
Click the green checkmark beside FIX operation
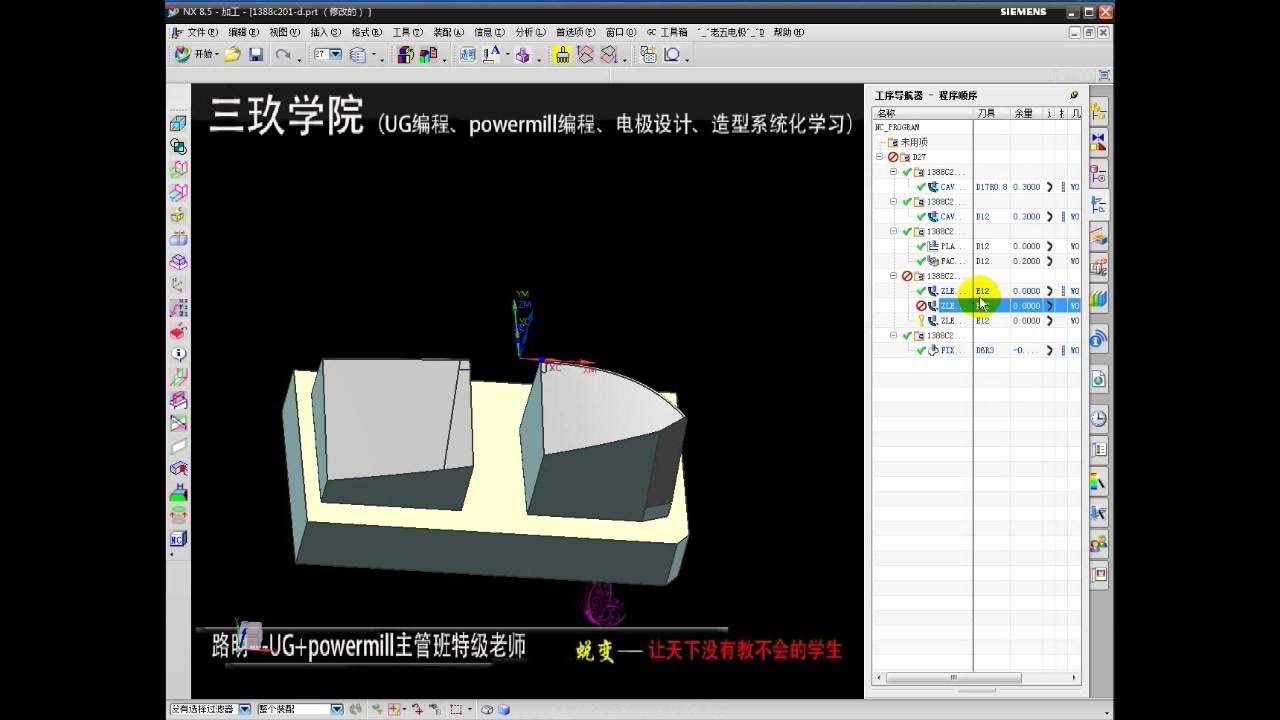[x=919, y=350]
